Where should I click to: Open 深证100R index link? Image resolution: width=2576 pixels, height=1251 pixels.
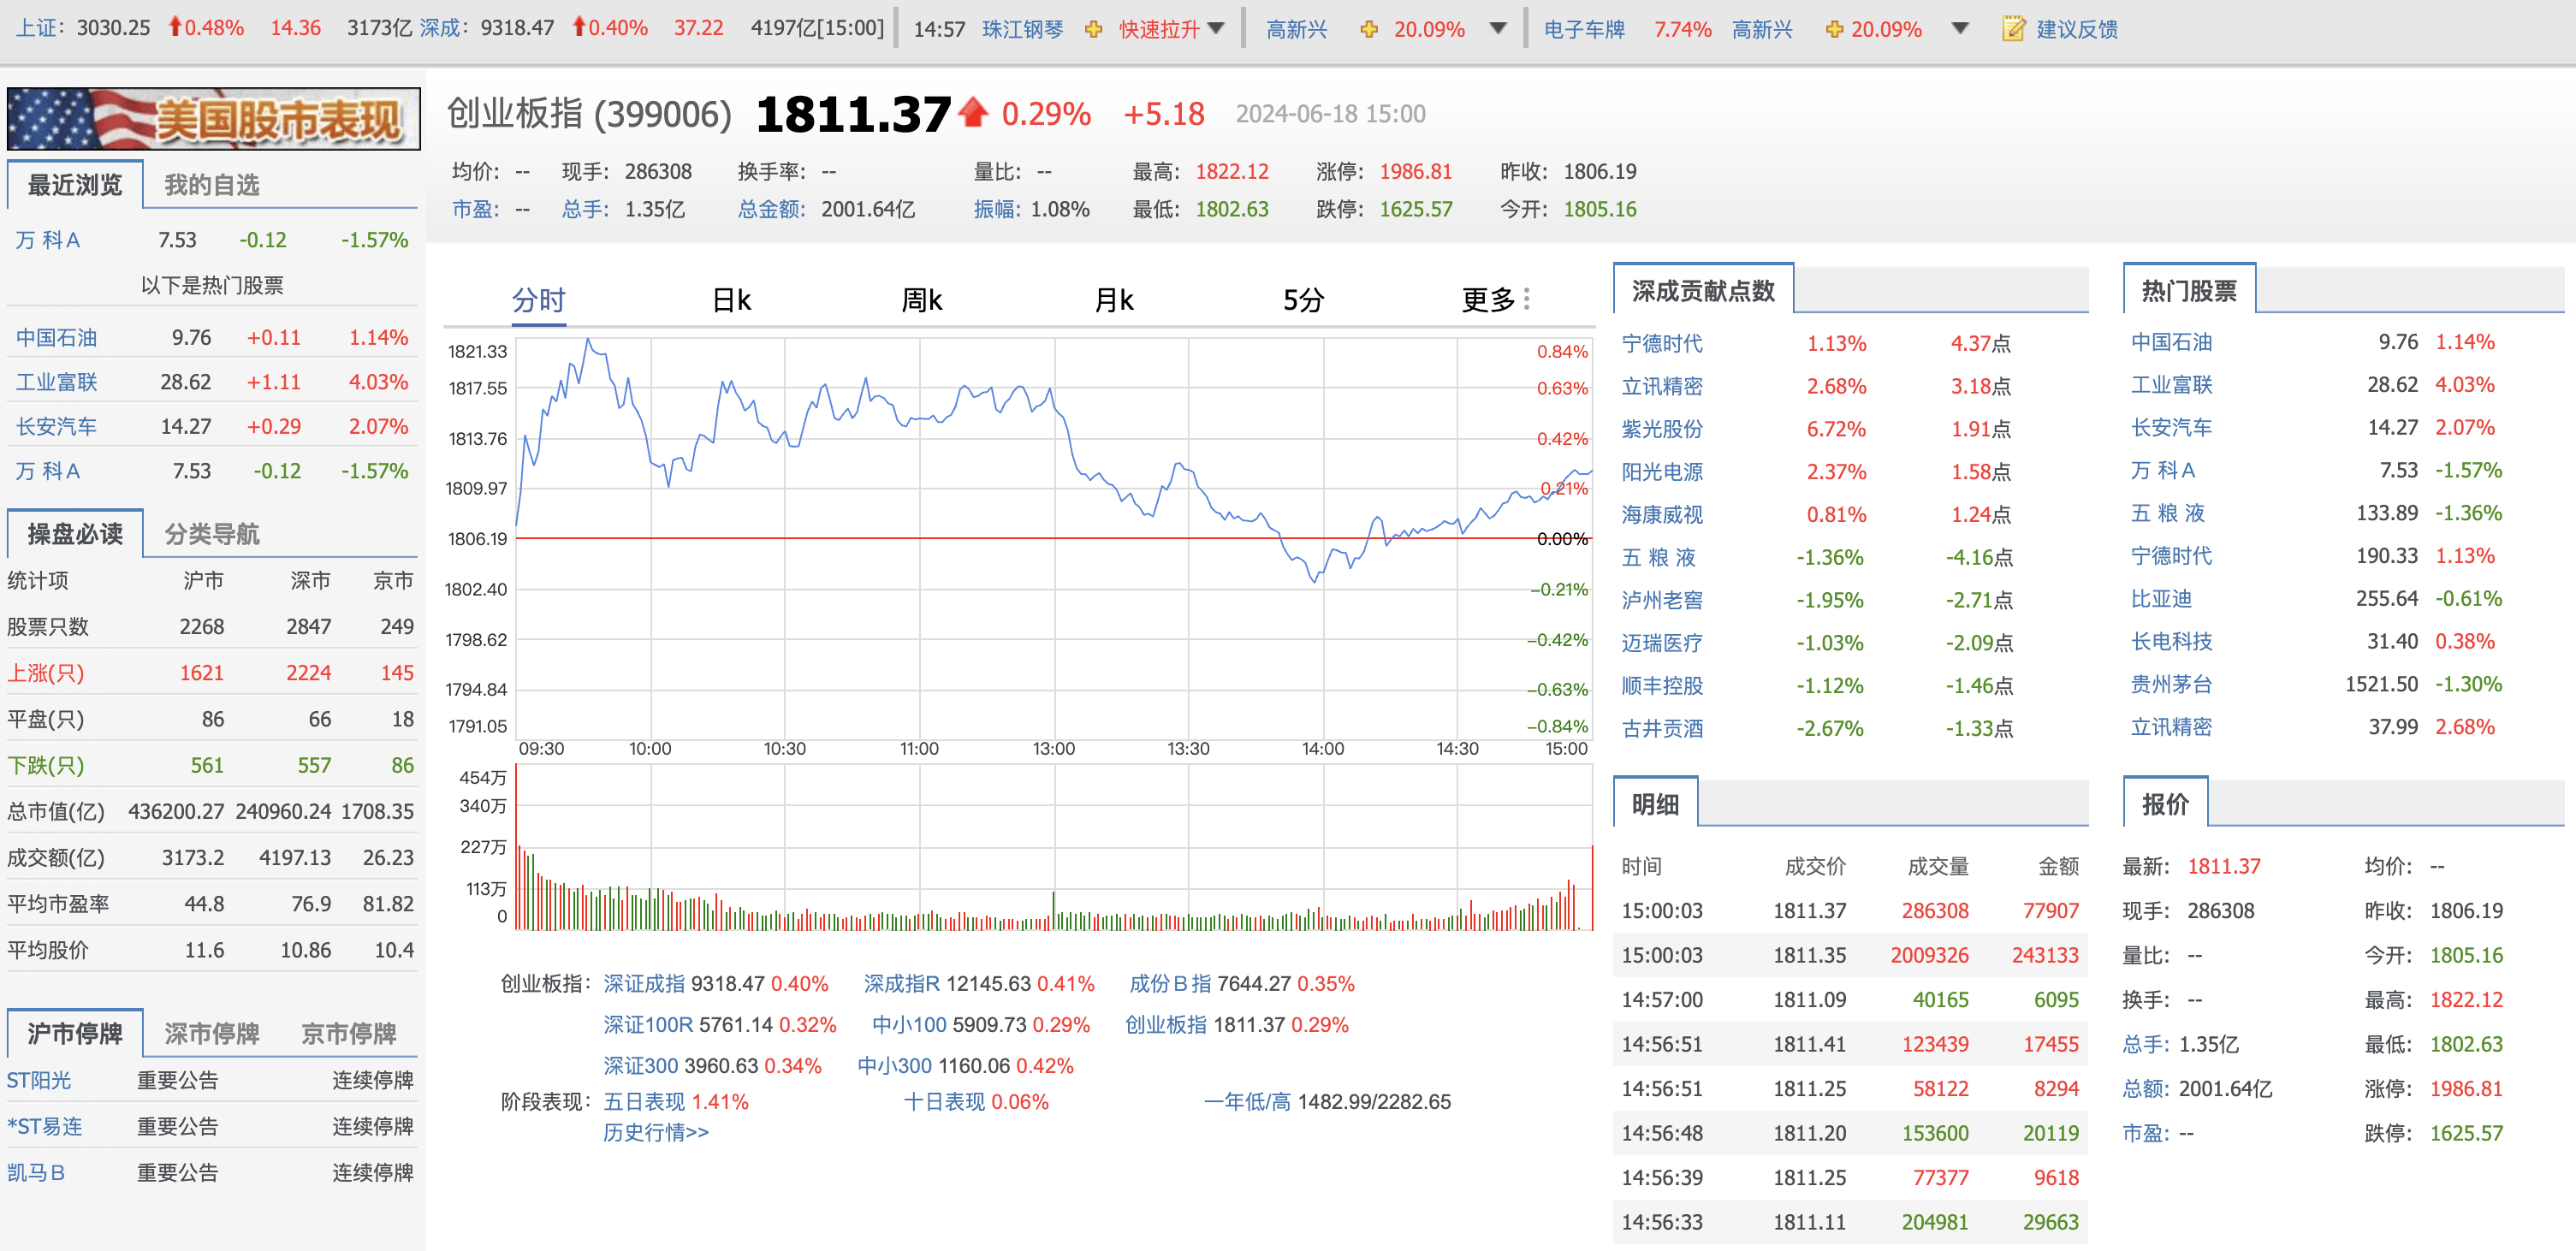tap(648, 1024)
